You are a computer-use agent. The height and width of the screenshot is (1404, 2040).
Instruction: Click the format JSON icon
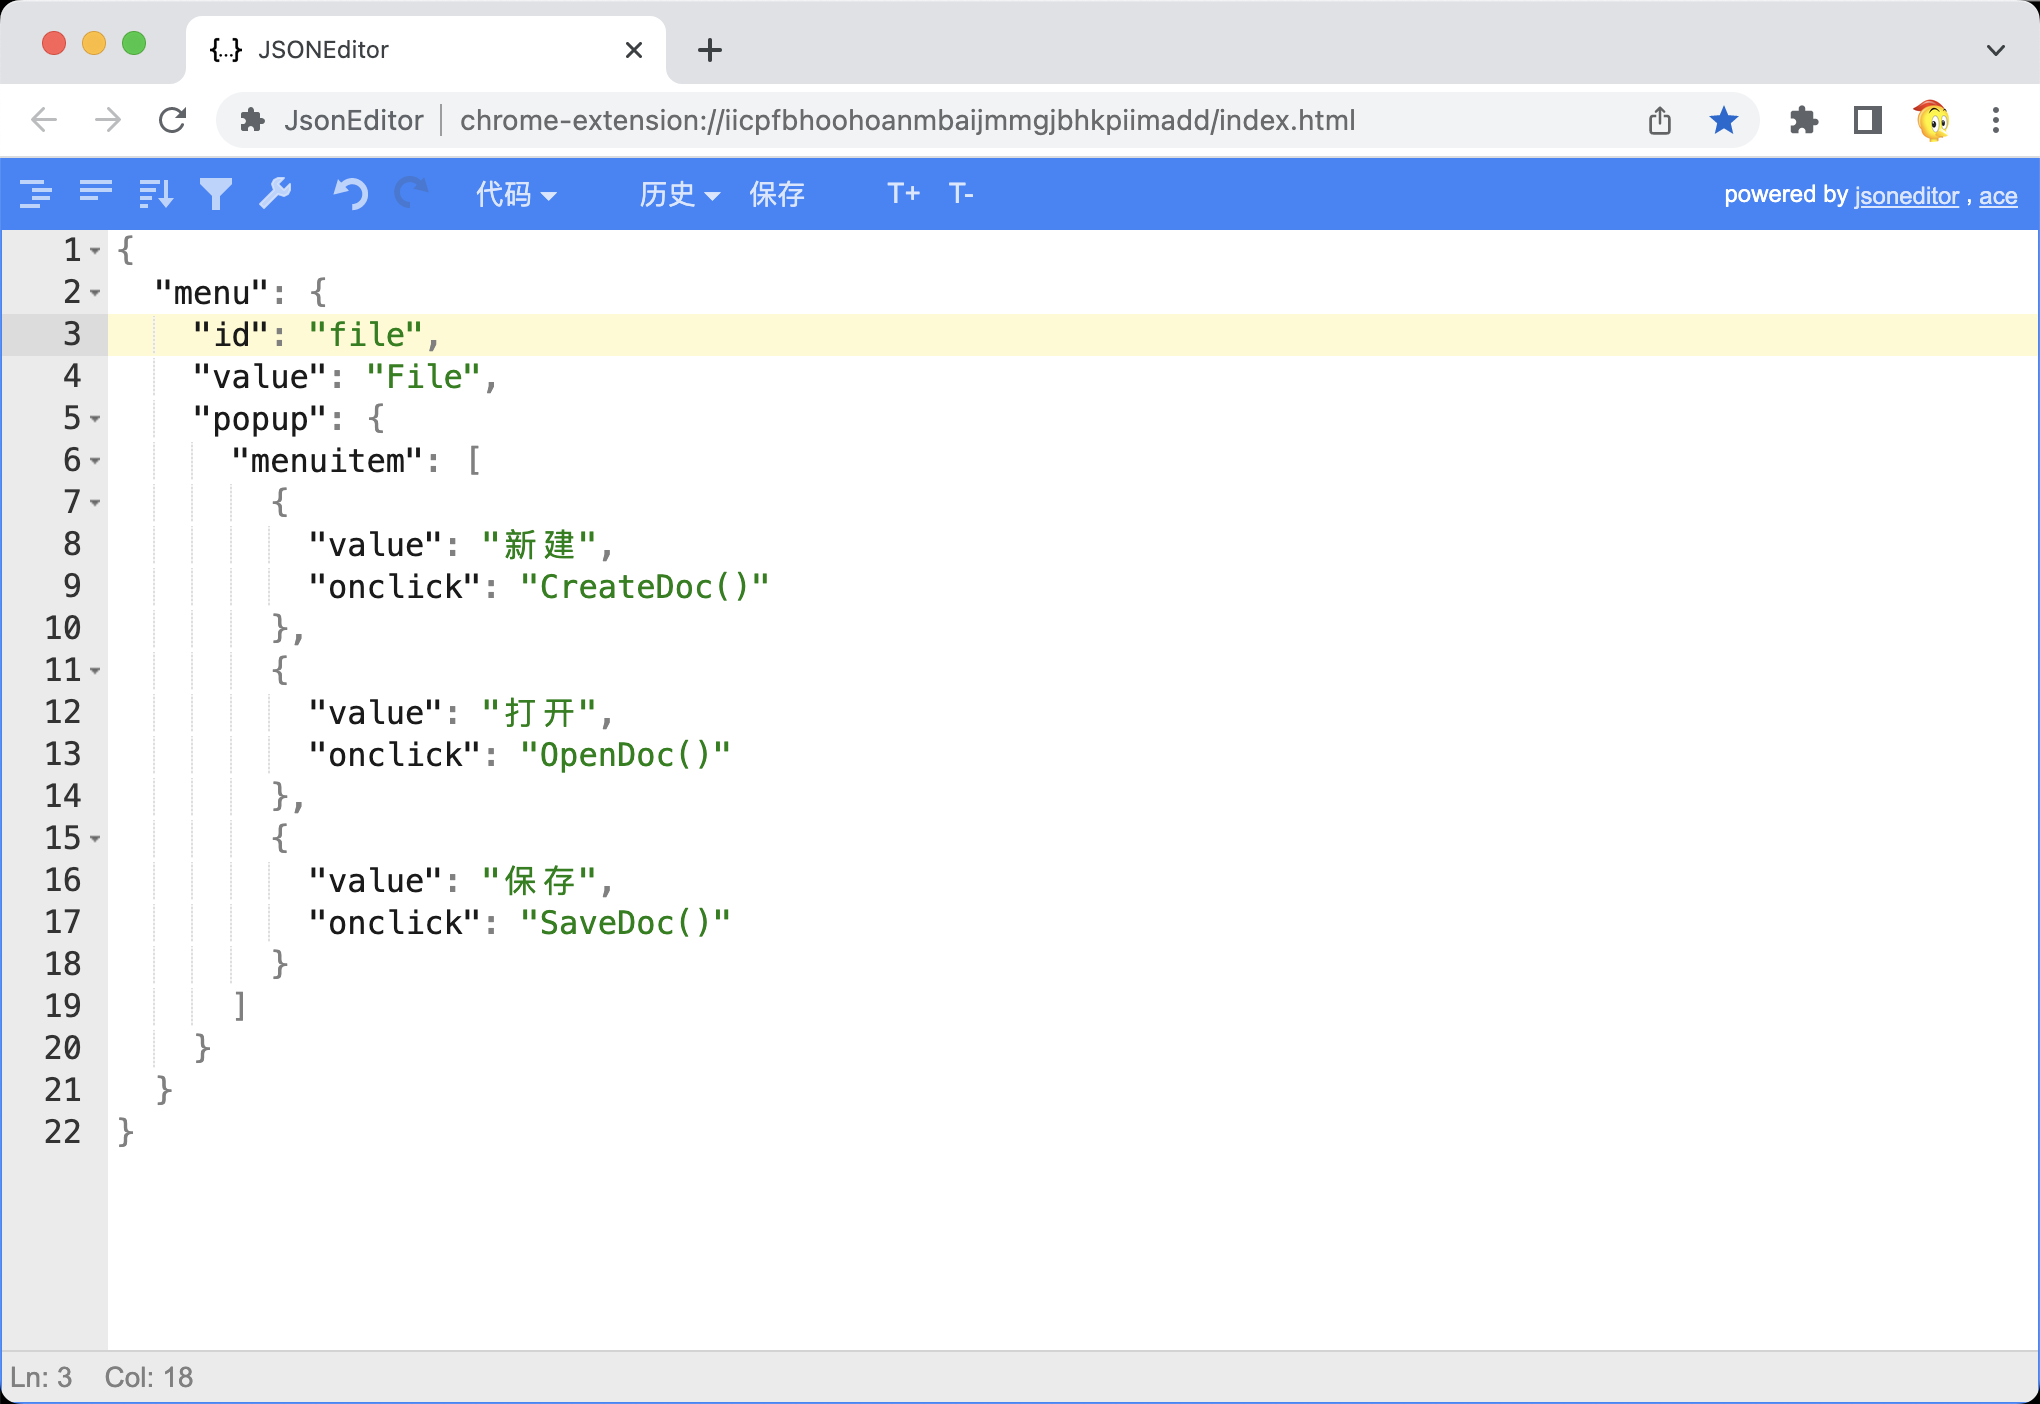[36, 193]
